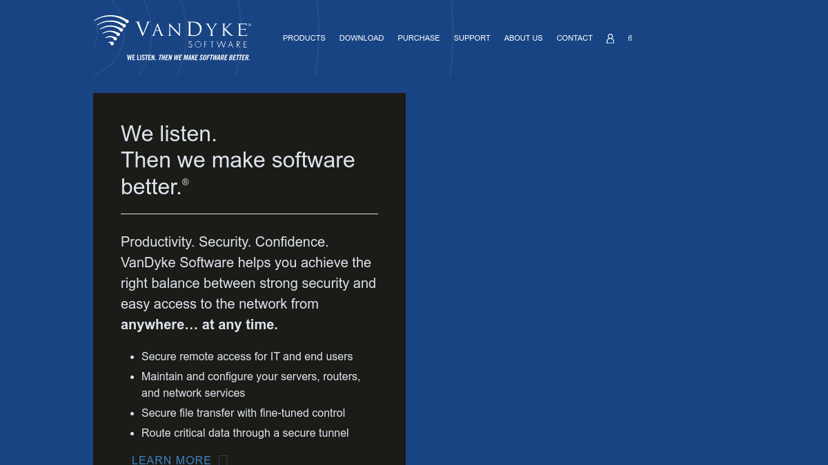This screenshot has width=828, height=465.
Task: Open the user account icon
Action: [610, 39]
